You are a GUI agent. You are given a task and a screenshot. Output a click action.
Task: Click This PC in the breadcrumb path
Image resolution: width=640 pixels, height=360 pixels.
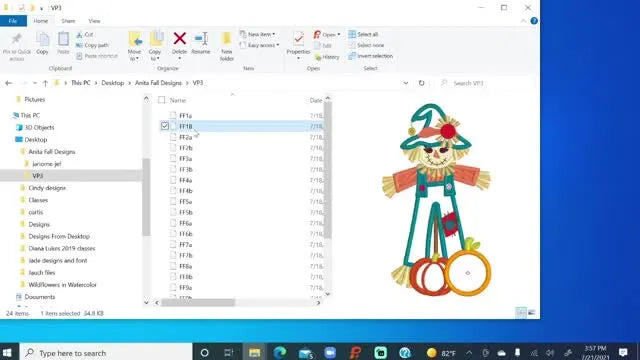point(80,83)
